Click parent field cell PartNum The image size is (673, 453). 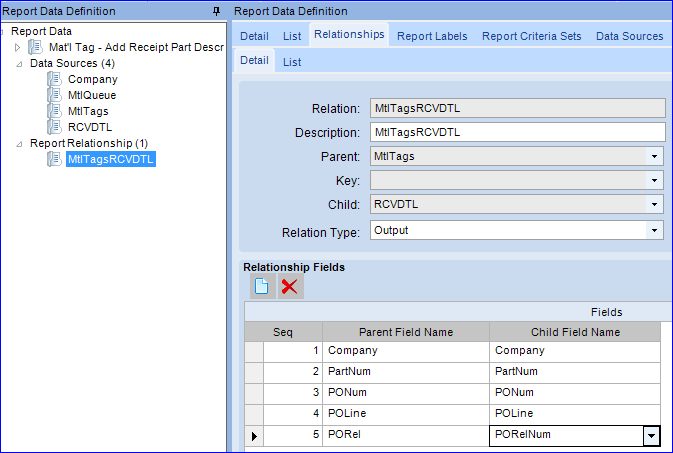coord(406,371)
